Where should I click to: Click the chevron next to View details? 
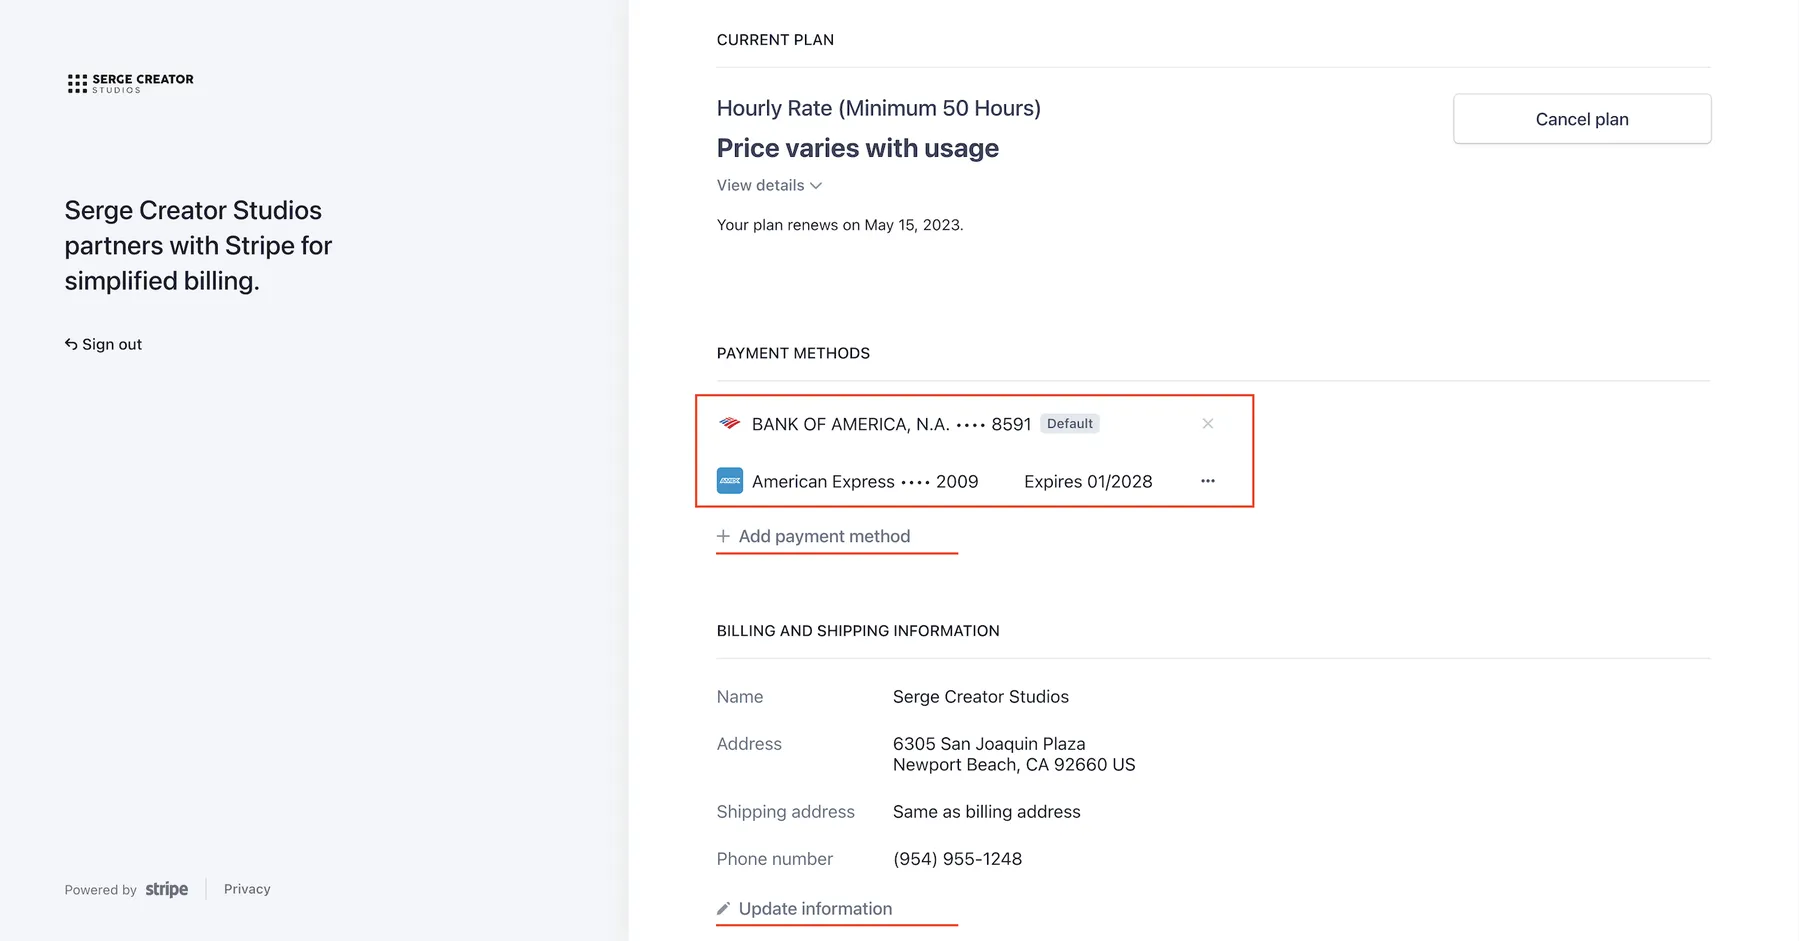(816, 186)
